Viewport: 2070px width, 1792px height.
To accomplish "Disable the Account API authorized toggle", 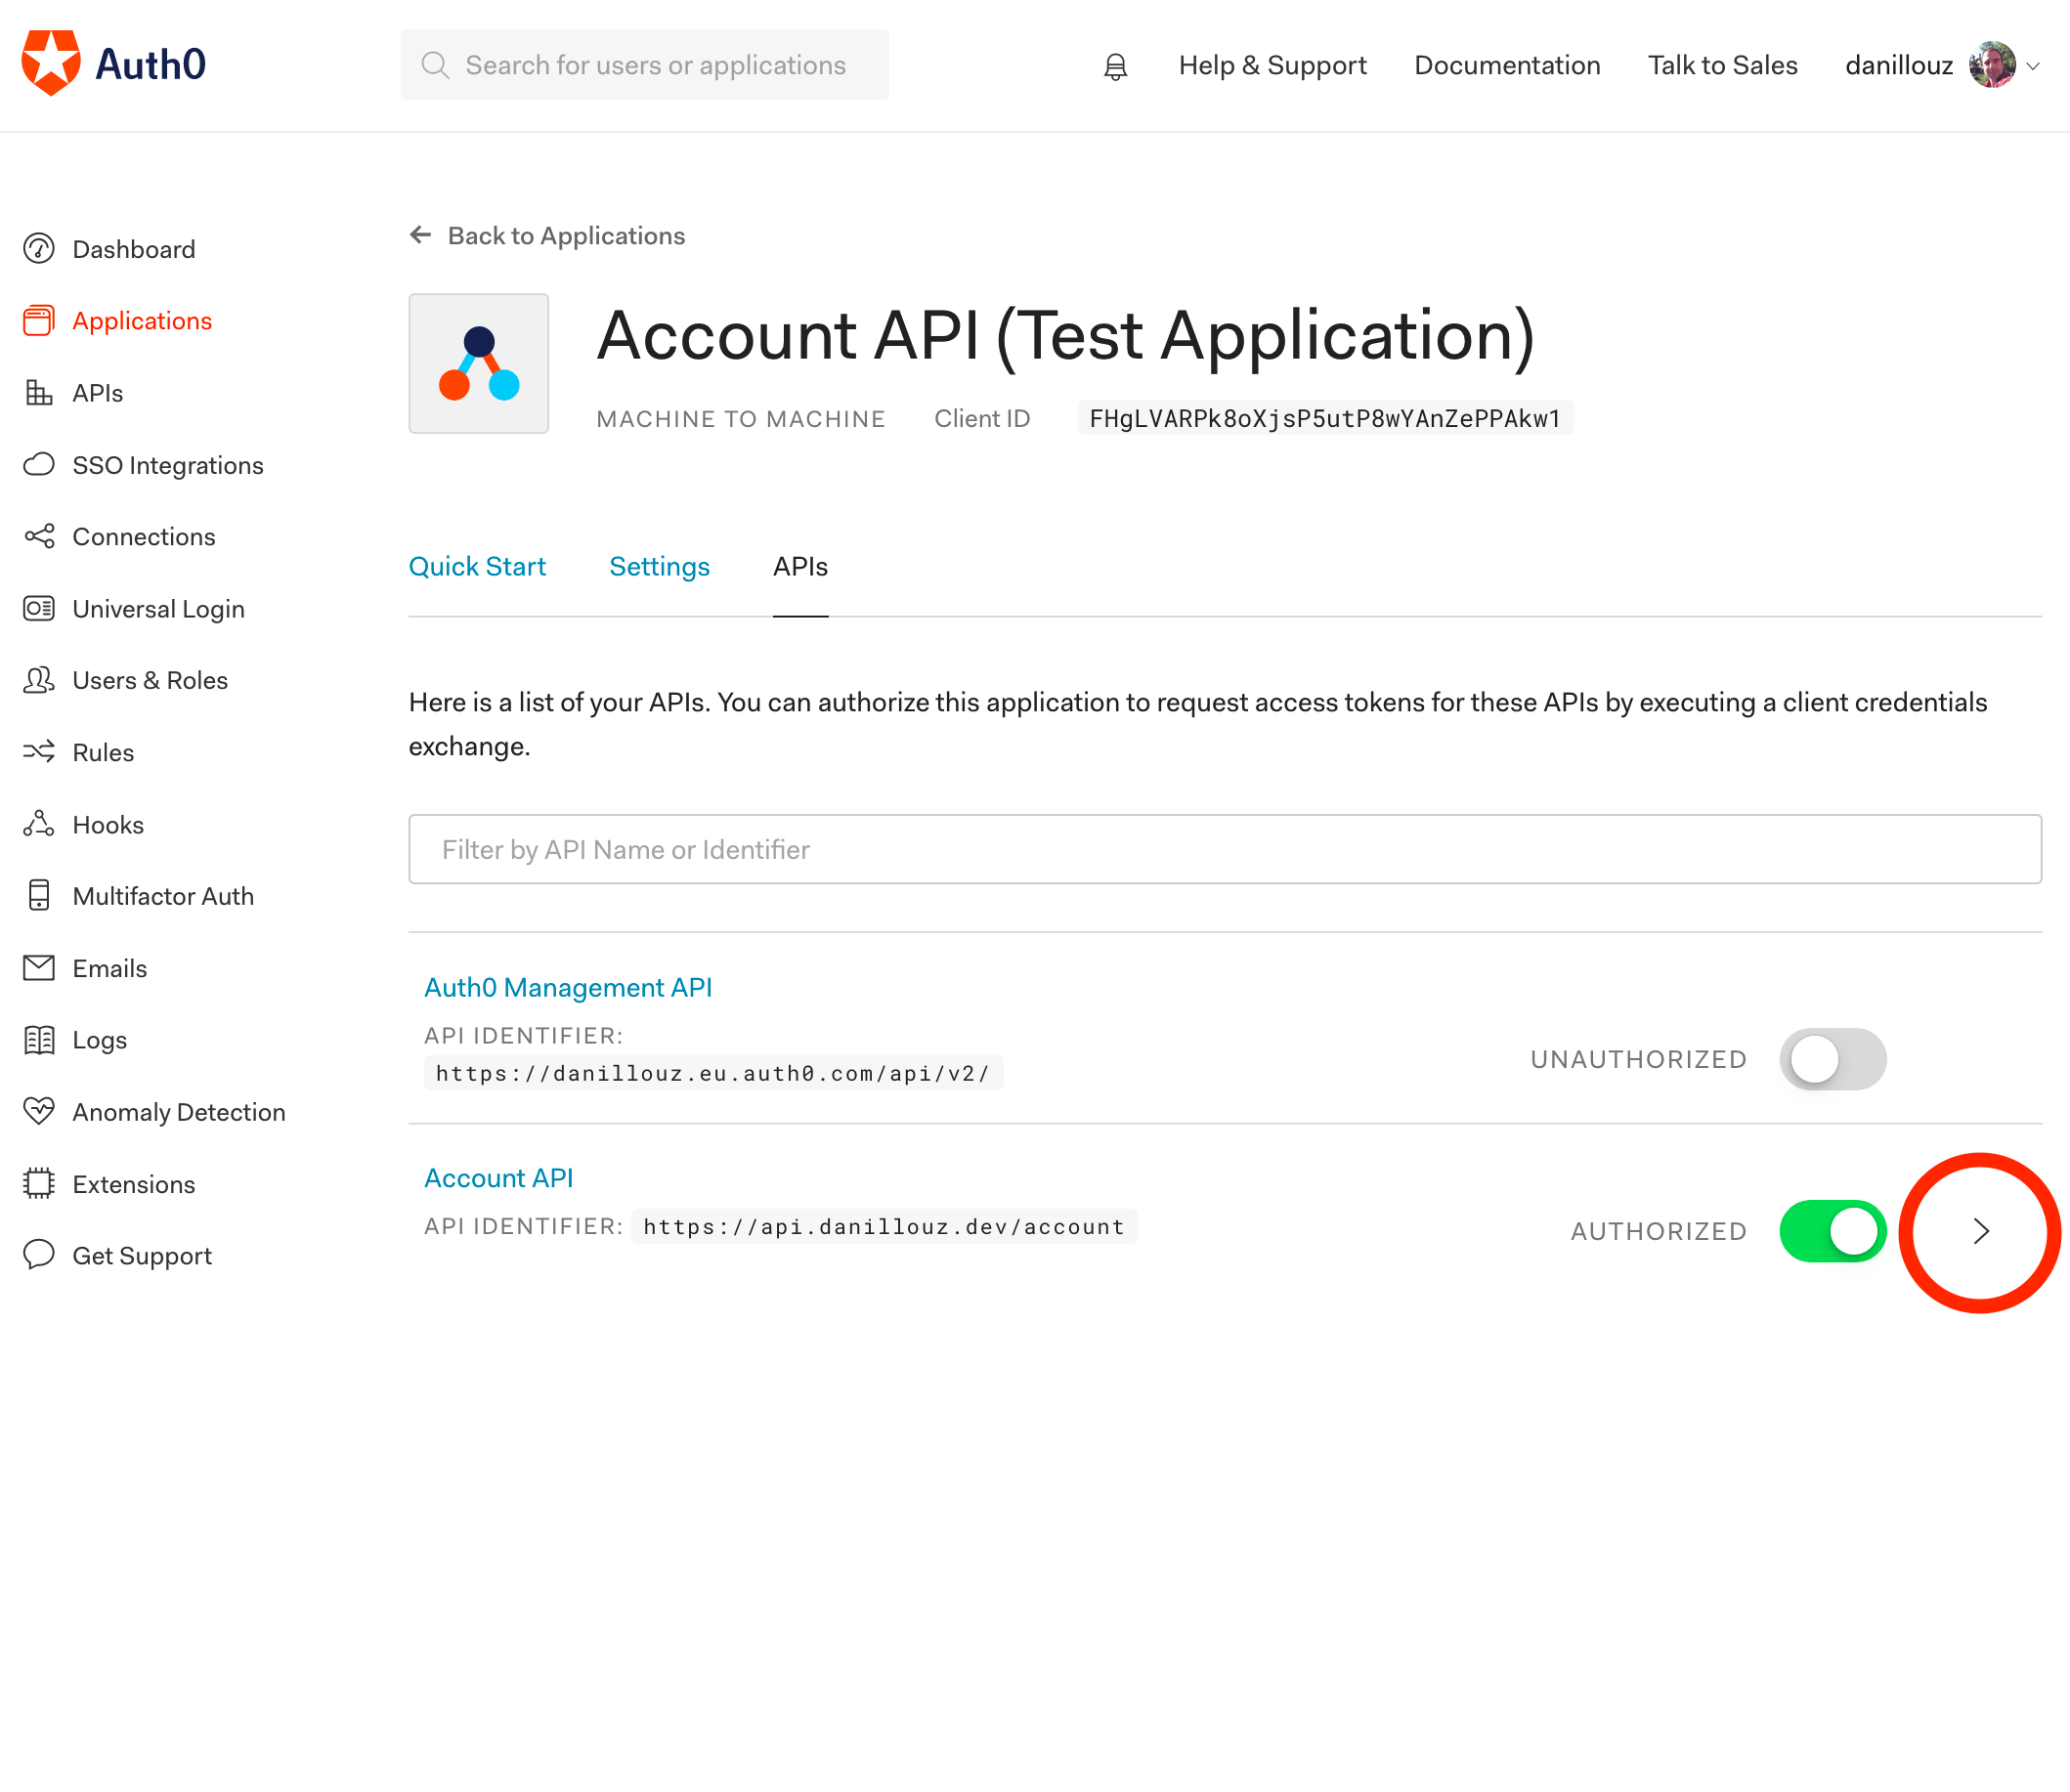I will click(x=1832, y=1230).
